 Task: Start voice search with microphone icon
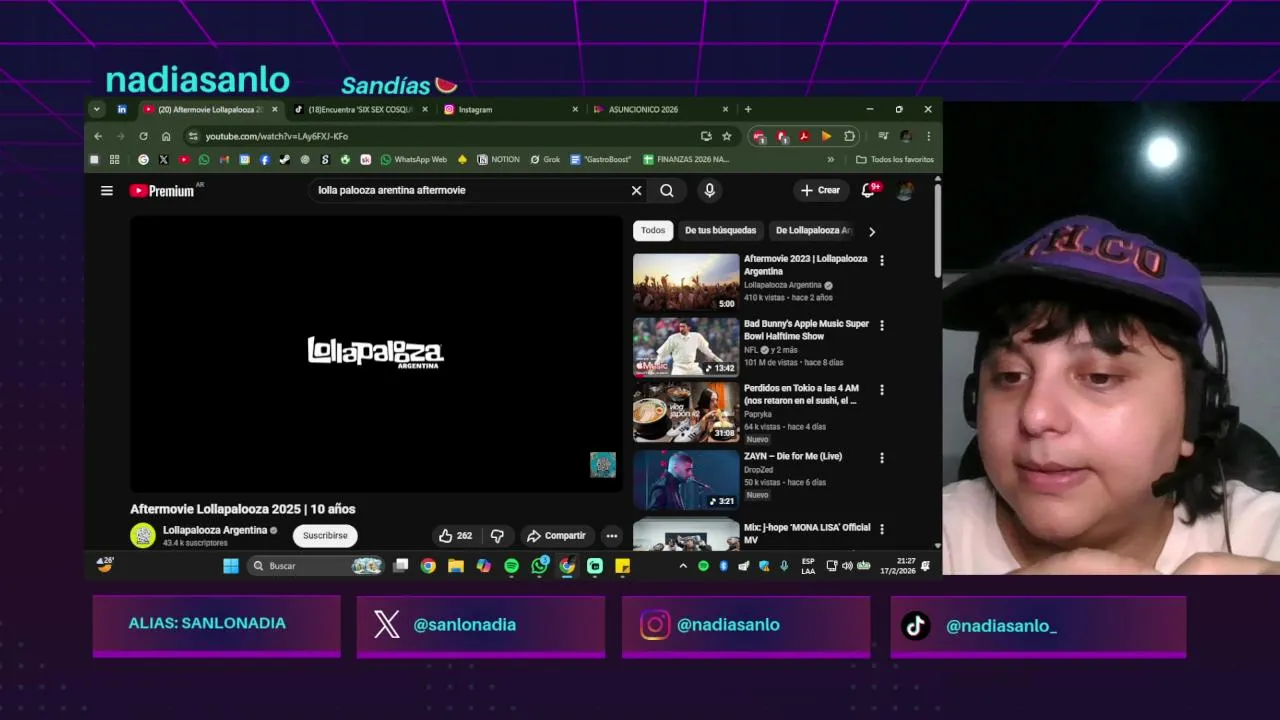709,190
